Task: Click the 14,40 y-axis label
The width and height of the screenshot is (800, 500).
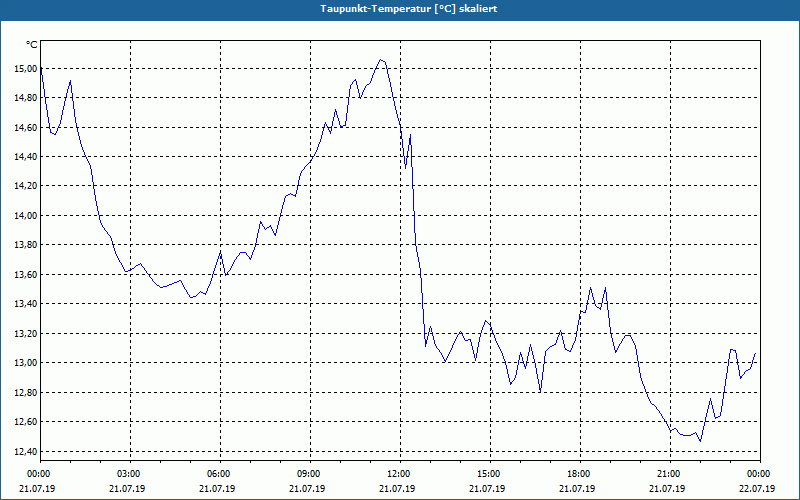Action: [x=25, y=157]
